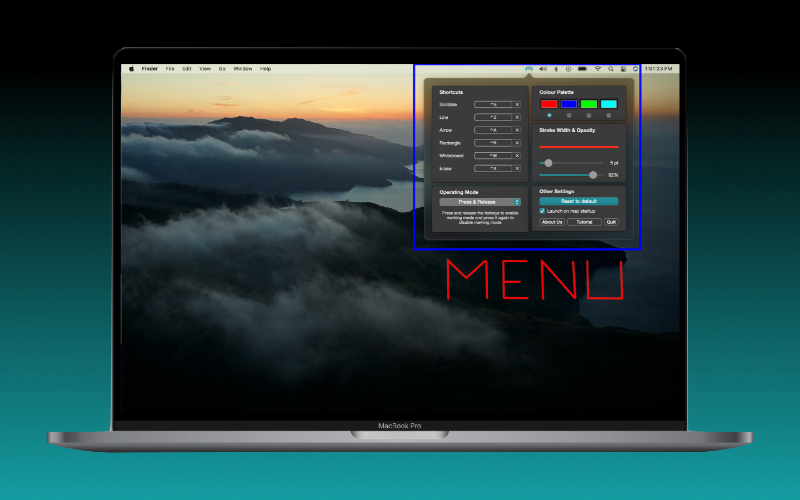Open the Edit menu

pos(187,68)
